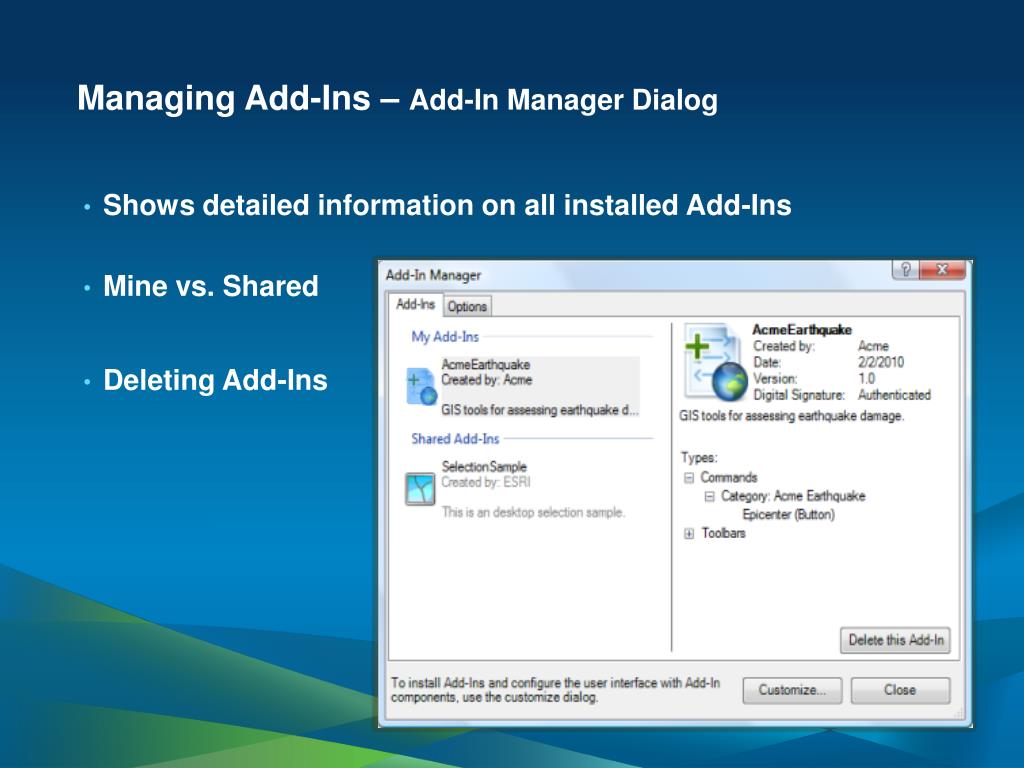Click the help question mark button
This screenshot has height=768, width=1024.
904,270
